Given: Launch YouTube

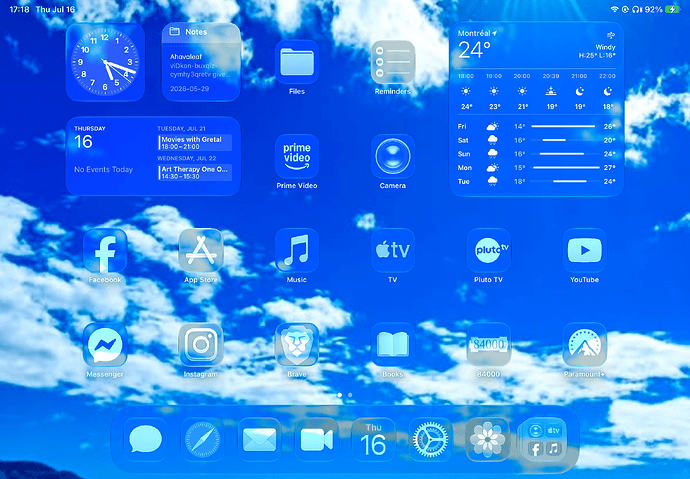Looking at the screenshot, I should tap(584, 250).
